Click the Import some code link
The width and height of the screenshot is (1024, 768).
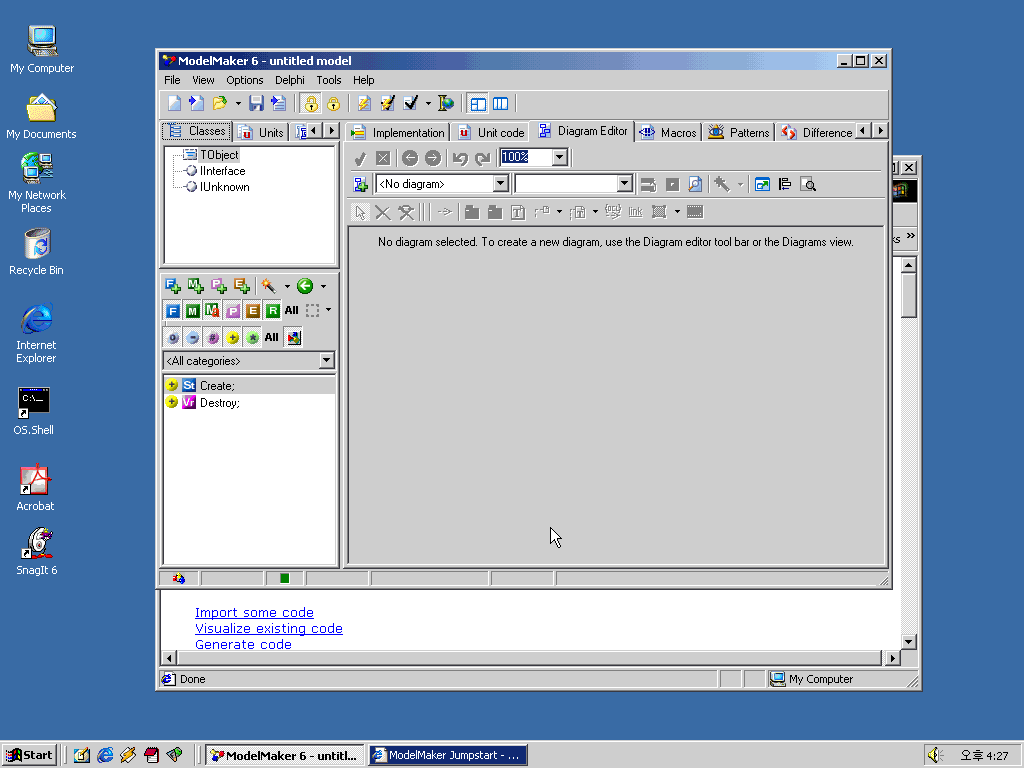coord(254,613)
